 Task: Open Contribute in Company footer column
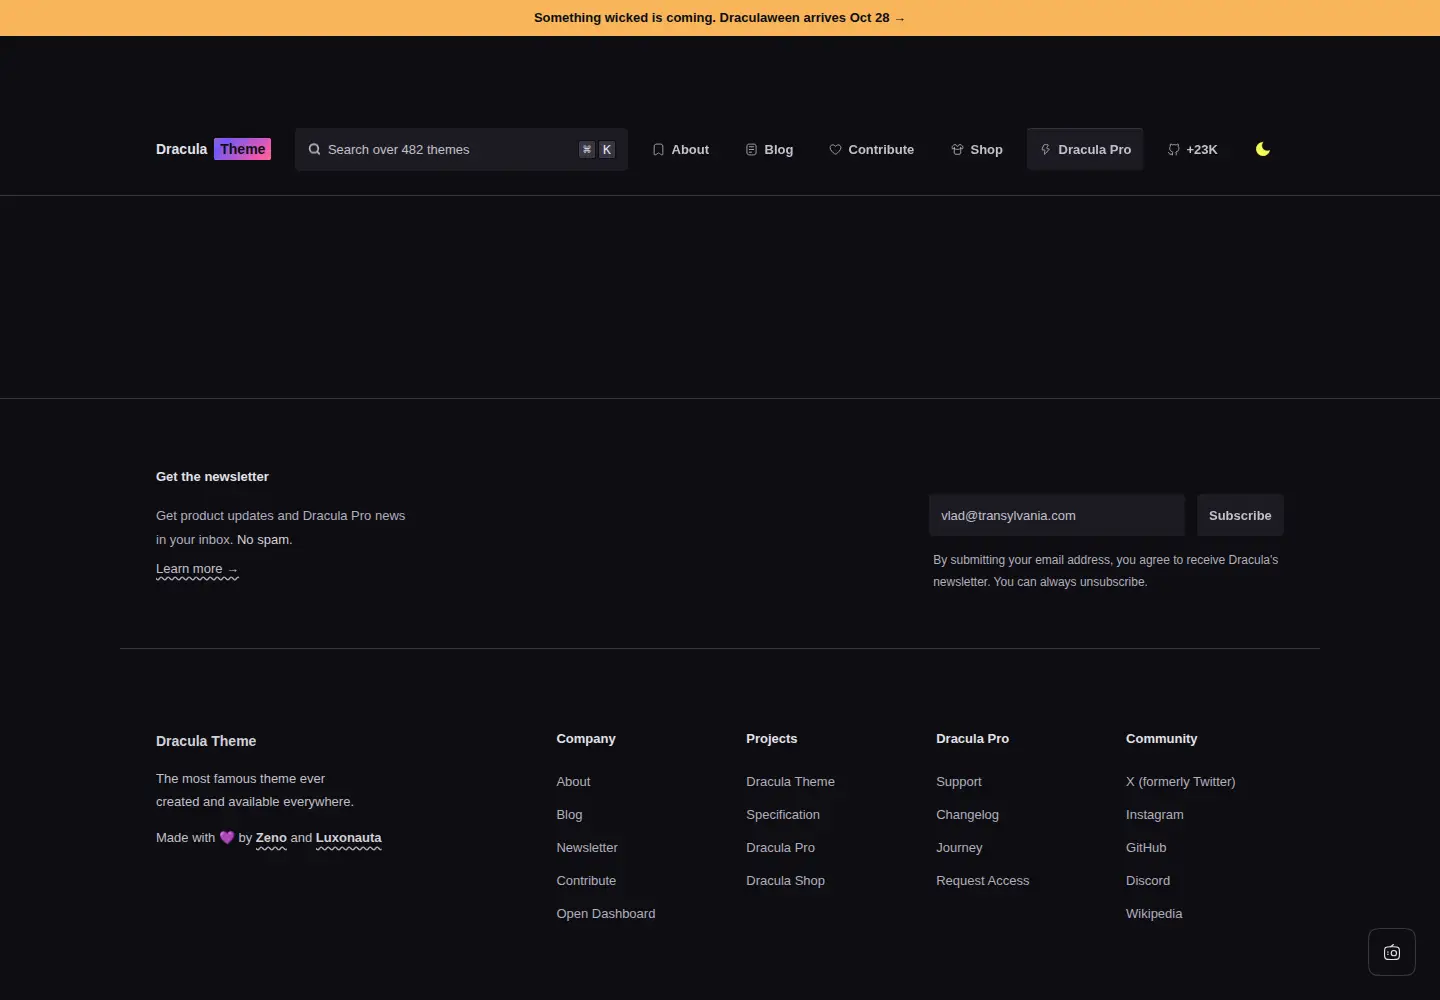click(x=586, y=881)
